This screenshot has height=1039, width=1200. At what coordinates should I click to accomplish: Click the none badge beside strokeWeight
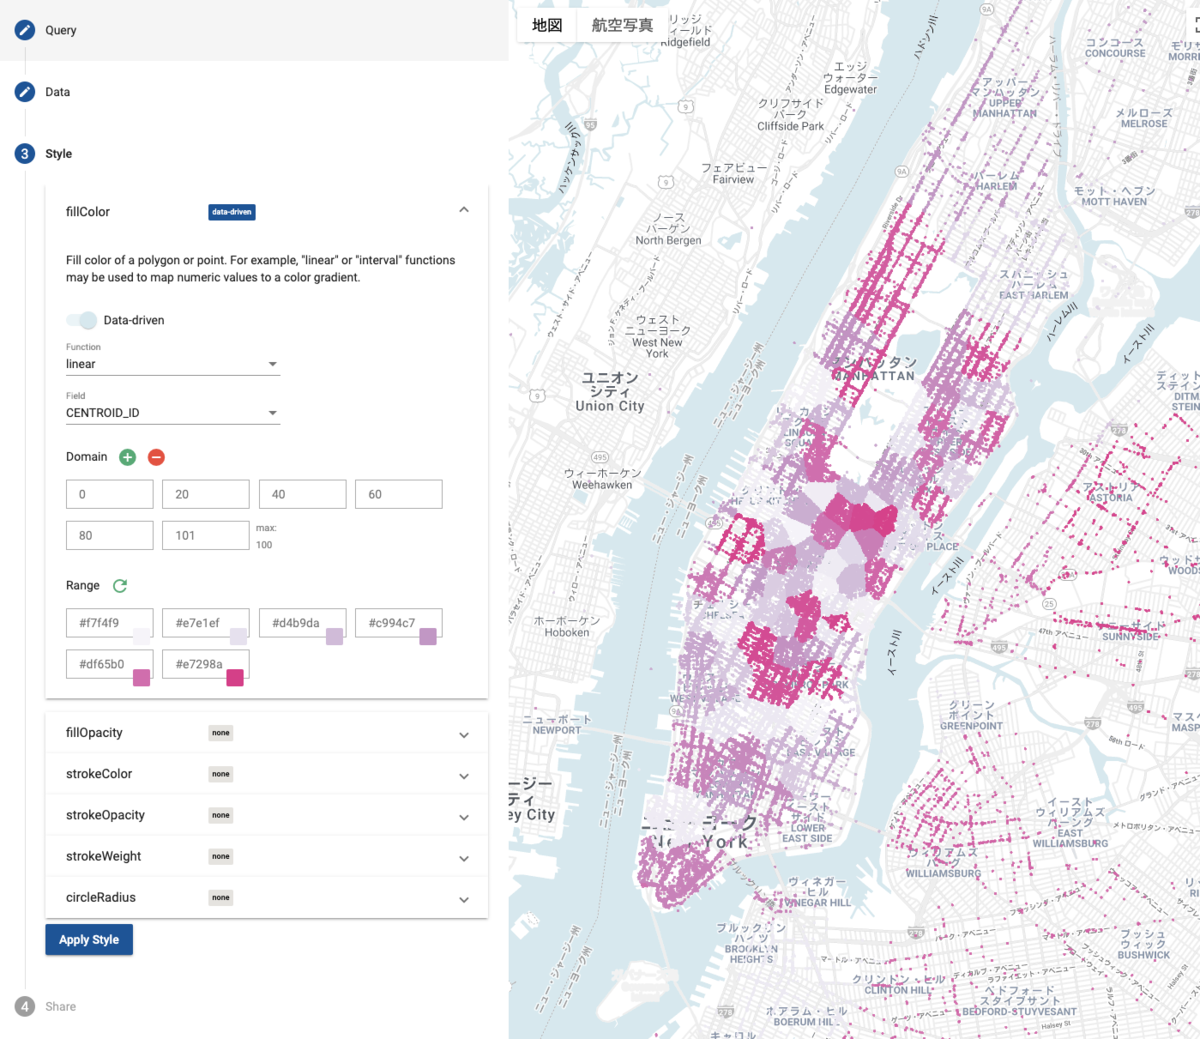point(221,856)
